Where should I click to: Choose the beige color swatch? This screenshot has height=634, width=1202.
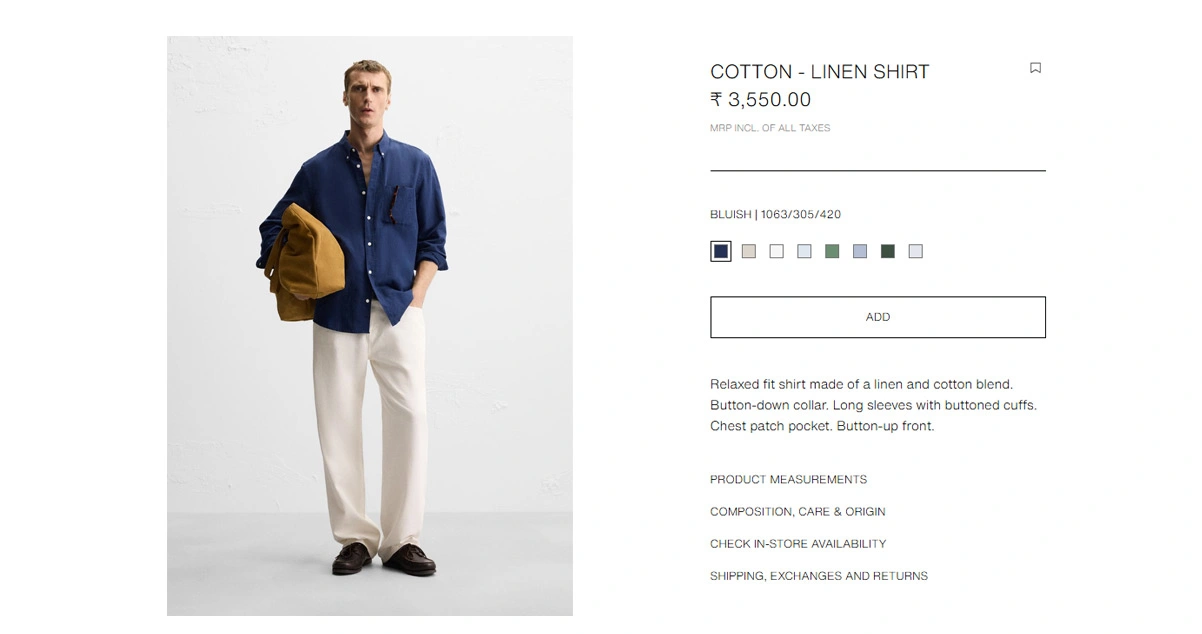pos(748,251)
